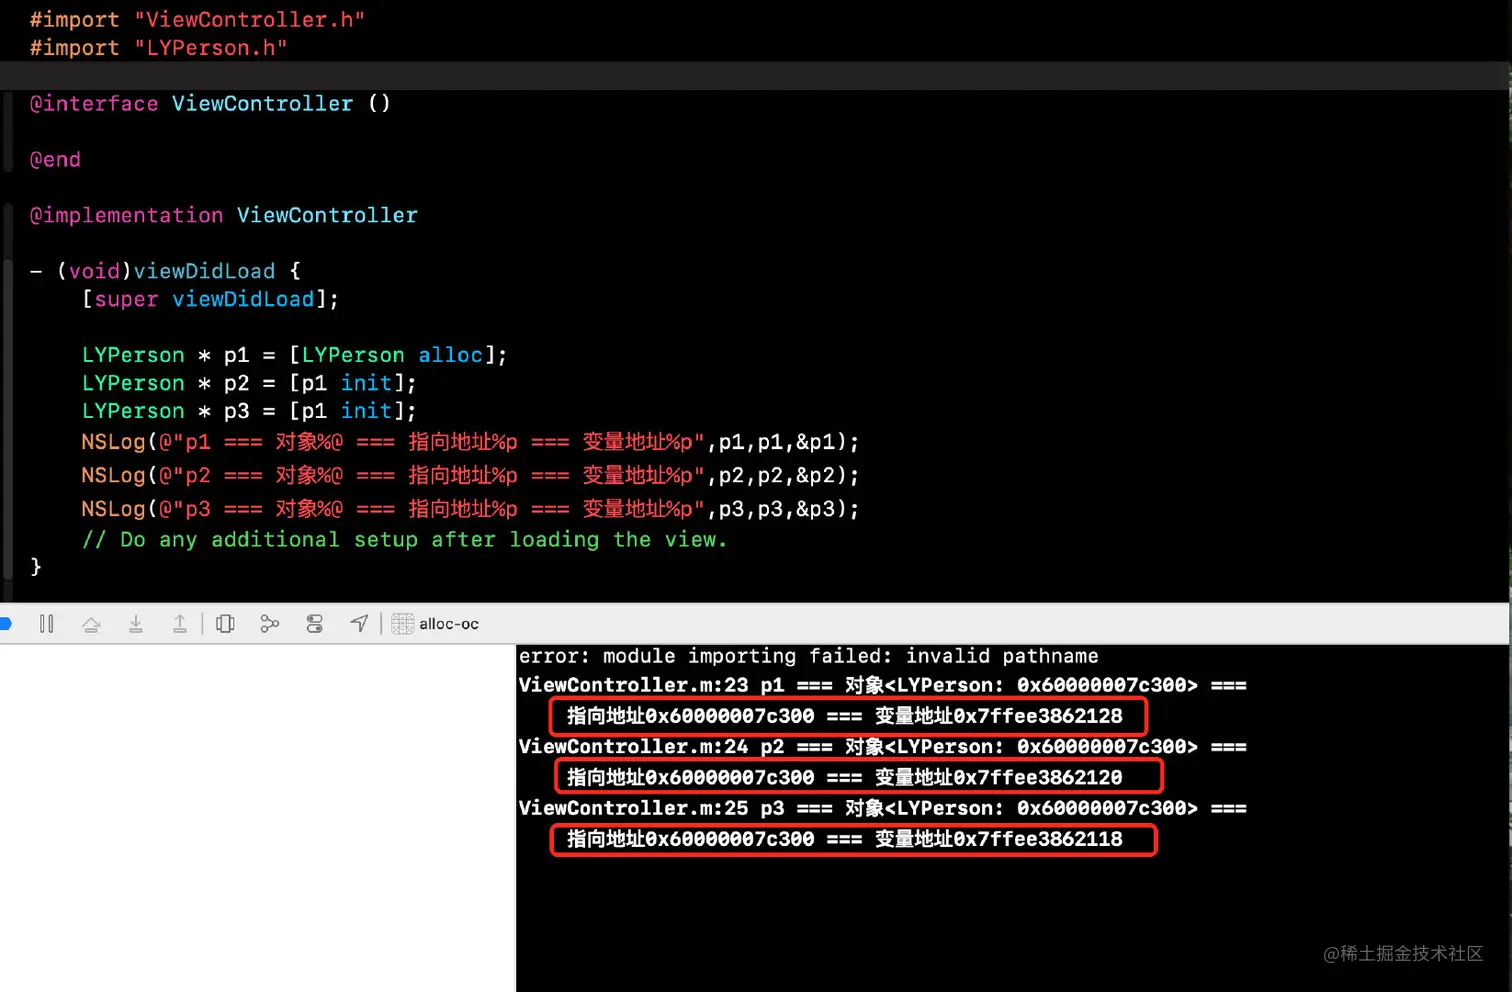Click the alloc-oc app grid icon
The height and width of the screenshot is (992, 1512).
pos(402,624)
